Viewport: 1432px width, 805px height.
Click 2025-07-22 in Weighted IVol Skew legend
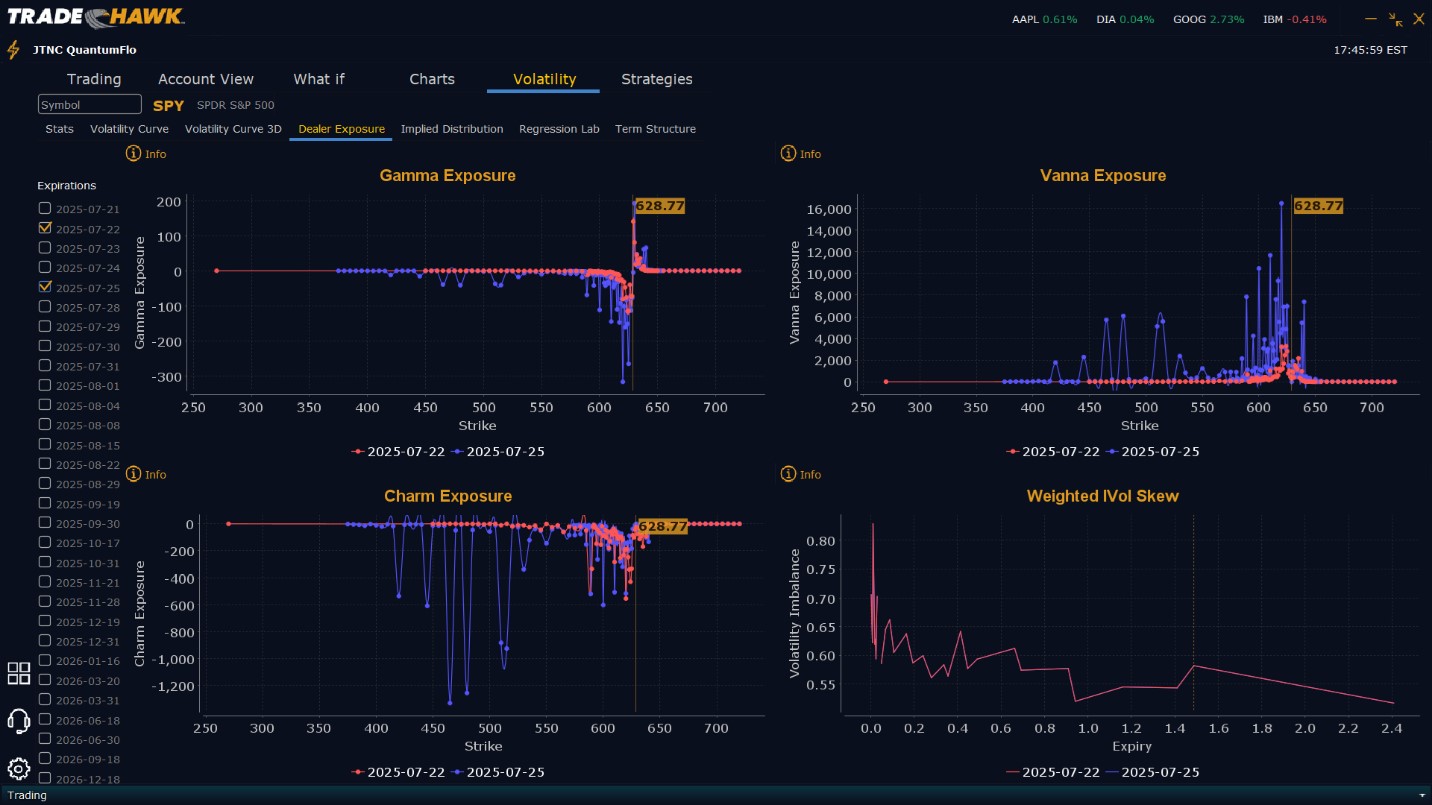coord(1052,772)
